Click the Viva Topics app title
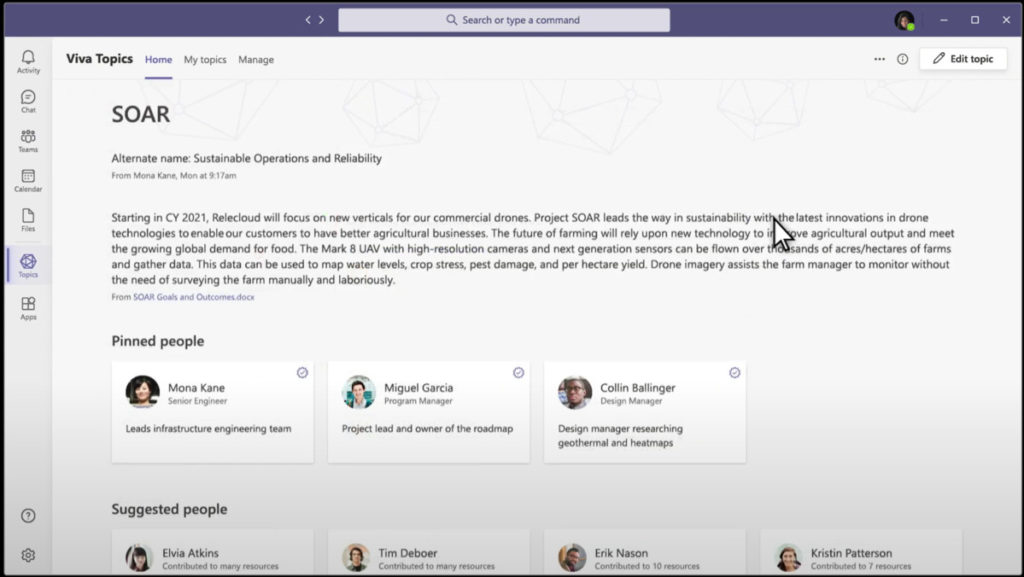 tap(99, 59)
